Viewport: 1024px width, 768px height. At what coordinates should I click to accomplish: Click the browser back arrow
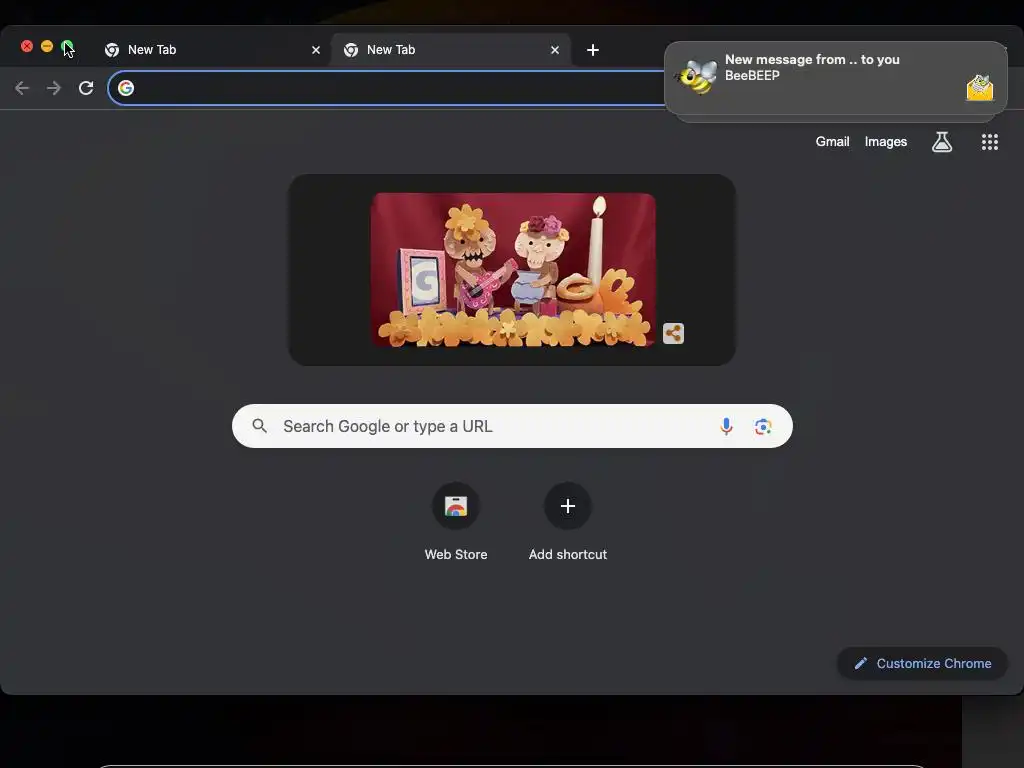[22, 88]
